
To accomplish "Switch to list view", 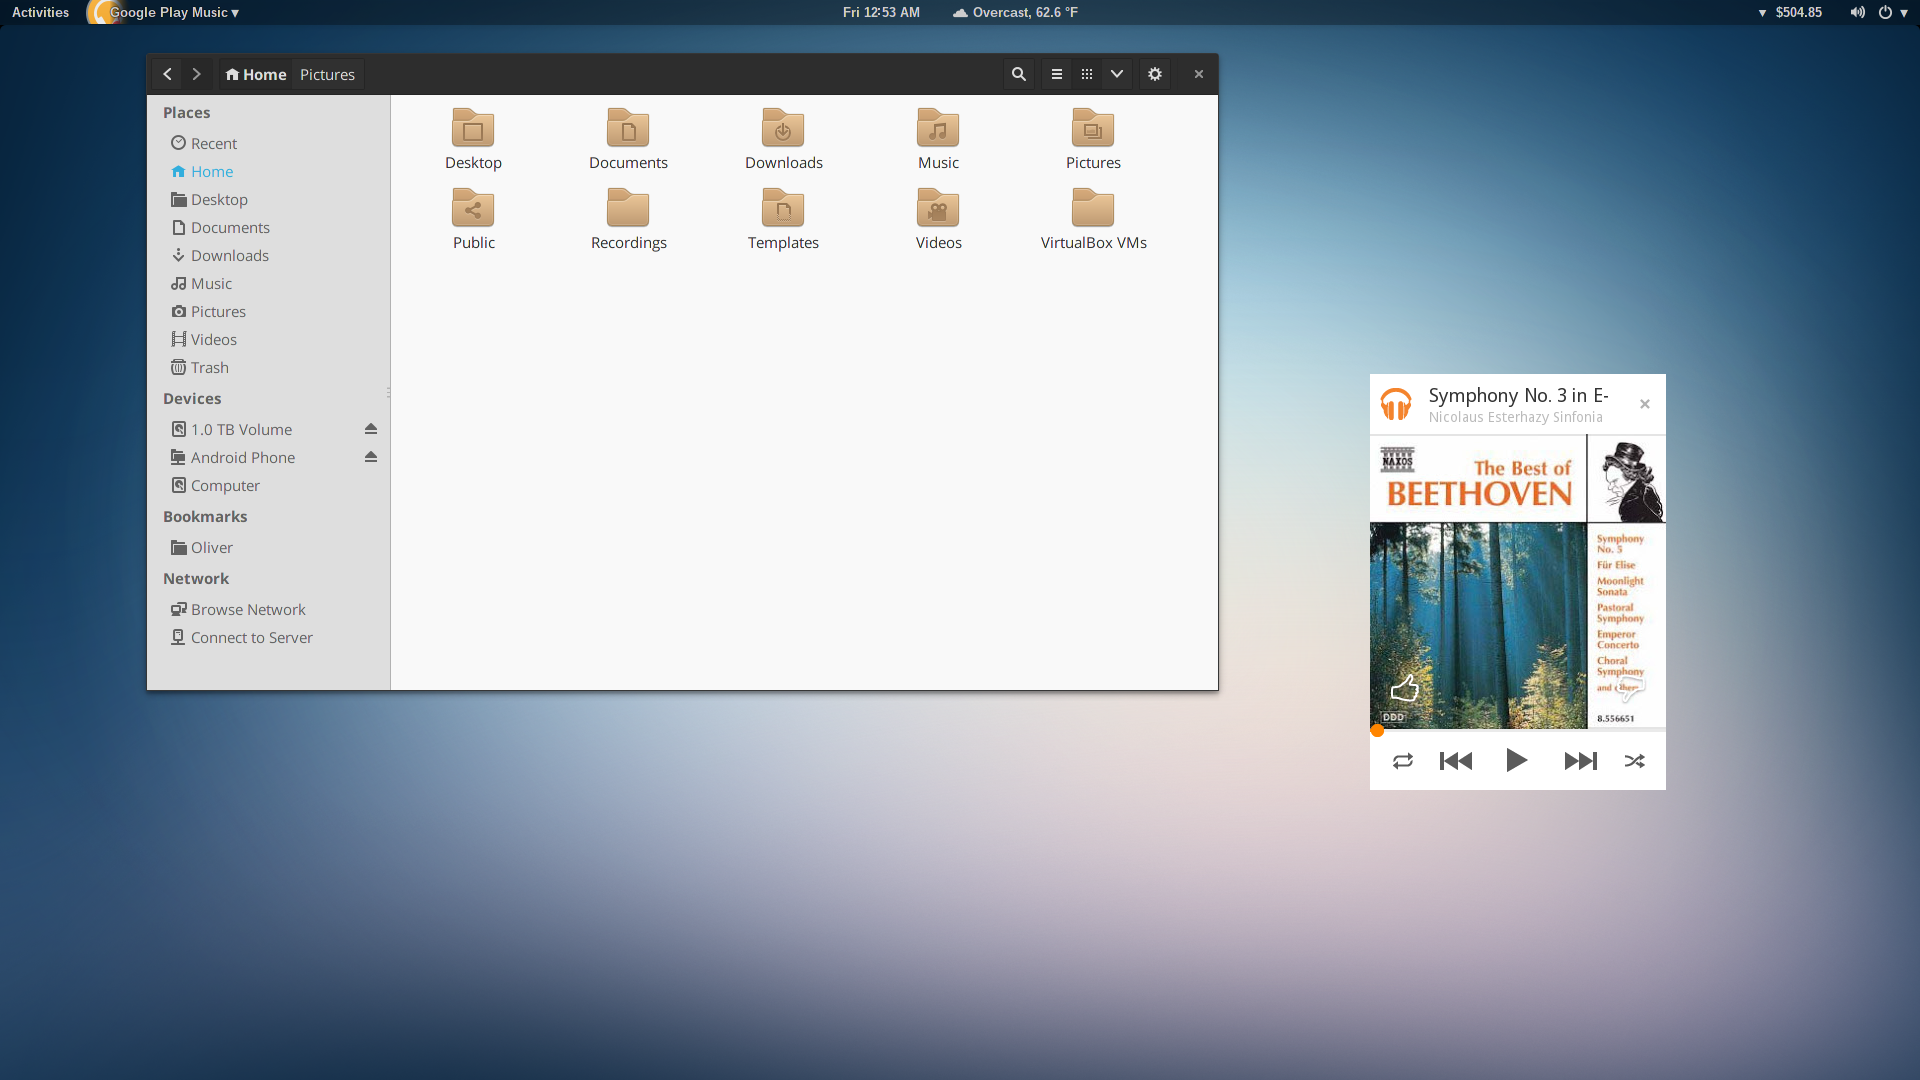I will coord(1056,74).
